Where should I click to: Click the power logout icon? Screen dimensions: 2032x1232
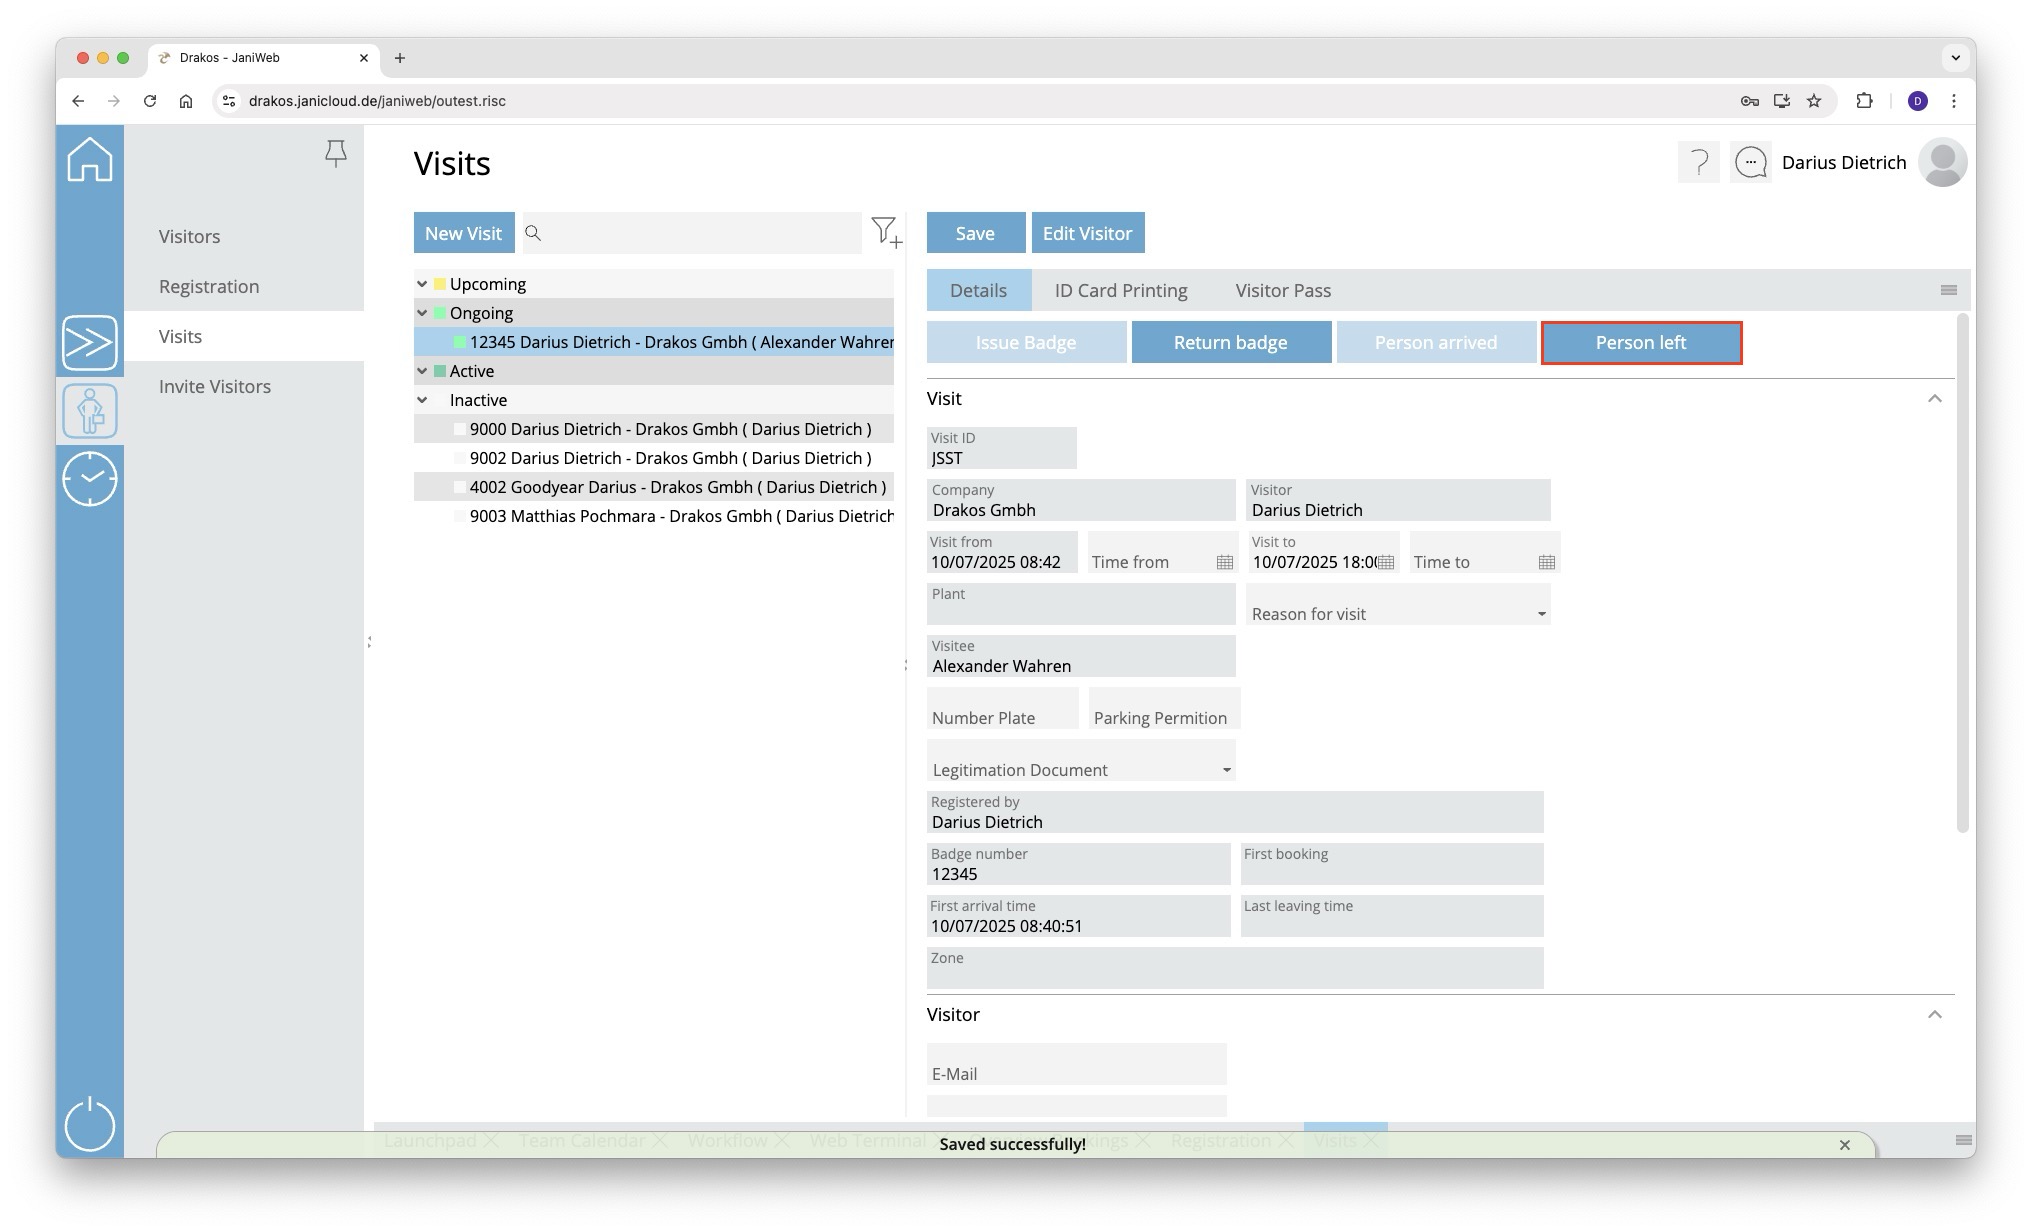point(90,1124)
